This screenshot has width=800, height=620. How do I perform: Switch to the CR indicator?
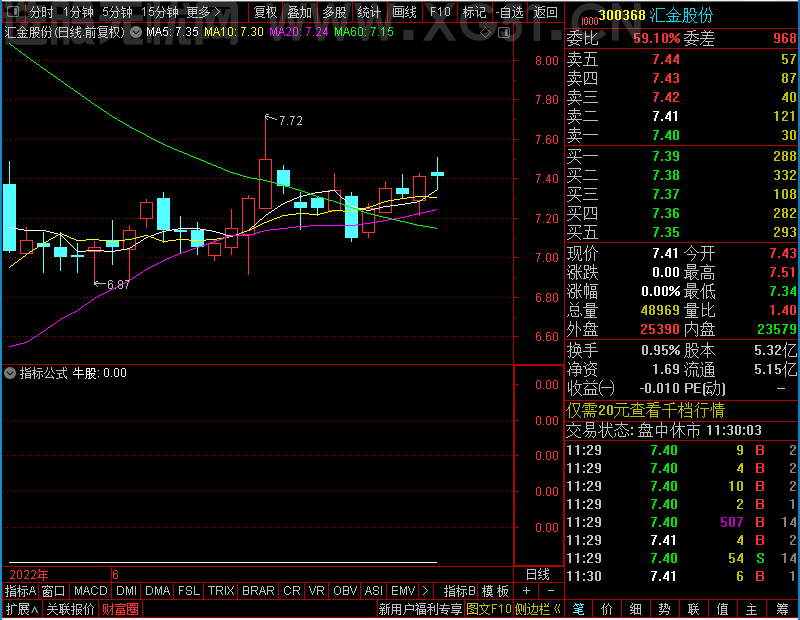(292, 591)
